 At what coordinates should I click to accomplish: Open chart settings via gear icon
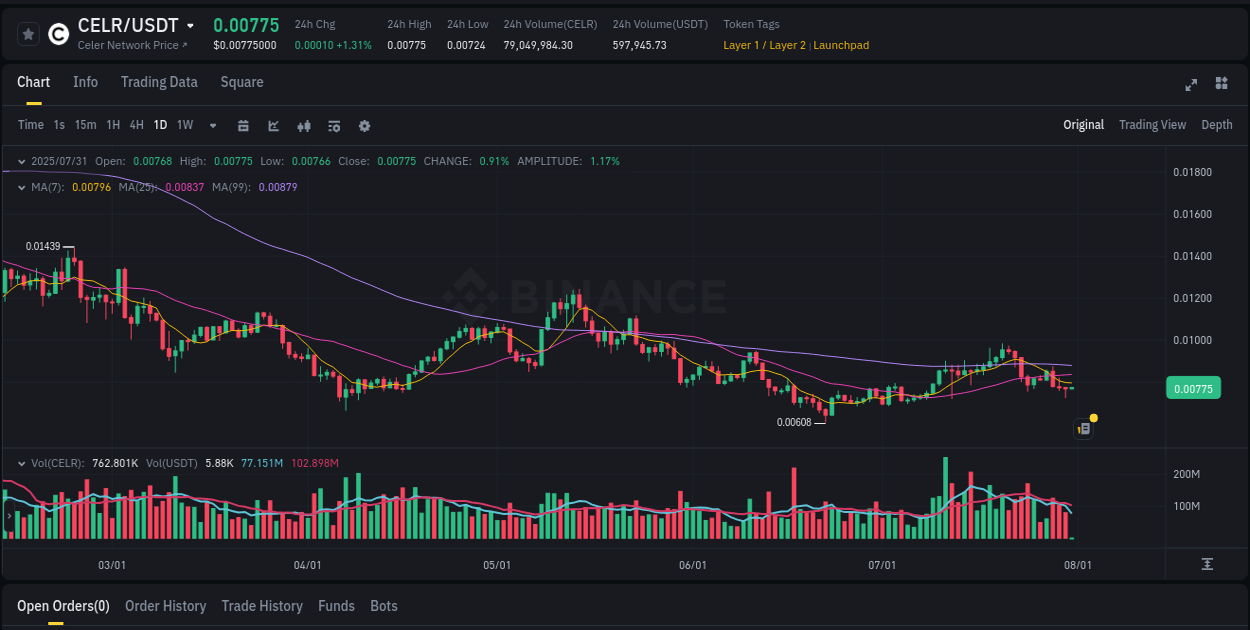(x=364, y=125)
